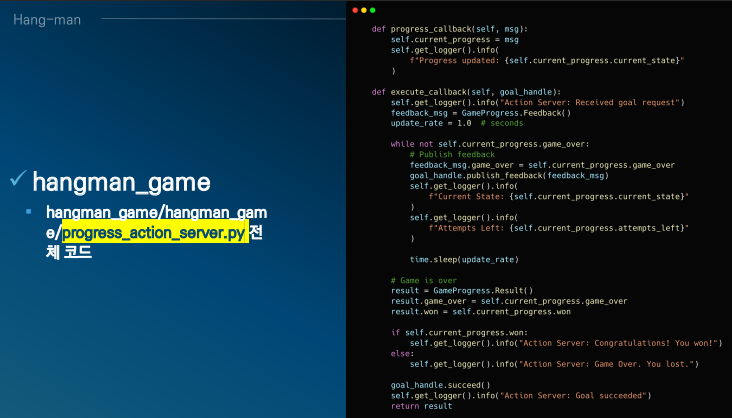
Task: Click 'result = GameProgress.Result()' line
Action: [x=462, y=290]
